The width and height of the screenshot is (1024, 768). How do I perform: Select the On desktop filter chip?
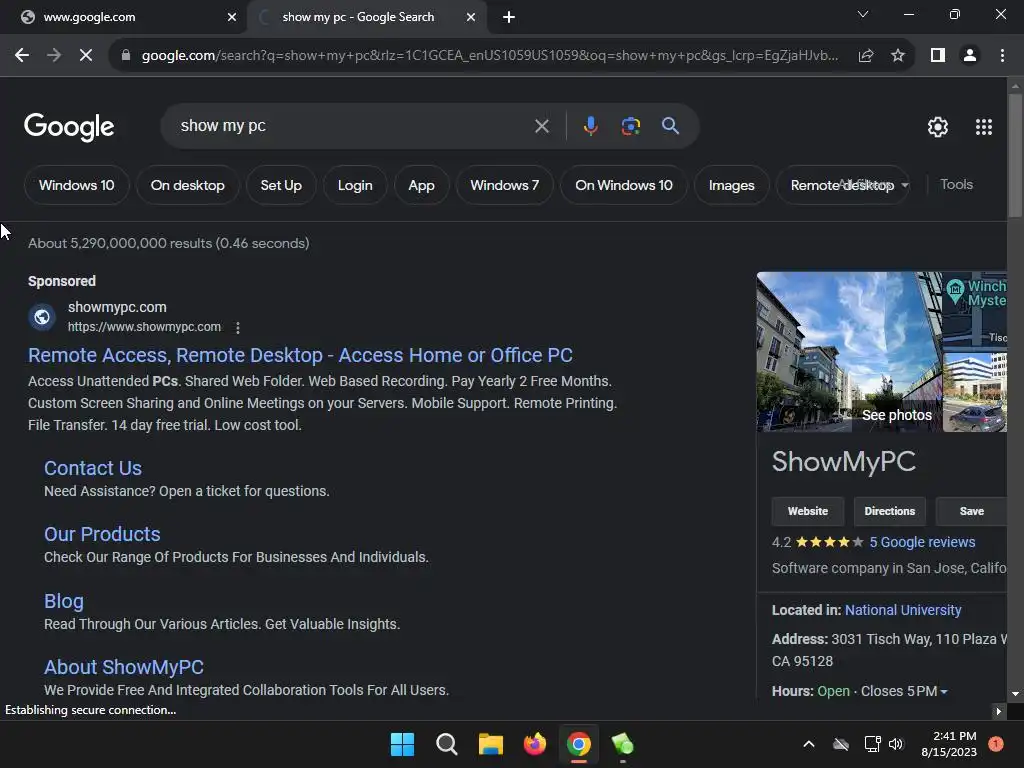tap(187, 185)
